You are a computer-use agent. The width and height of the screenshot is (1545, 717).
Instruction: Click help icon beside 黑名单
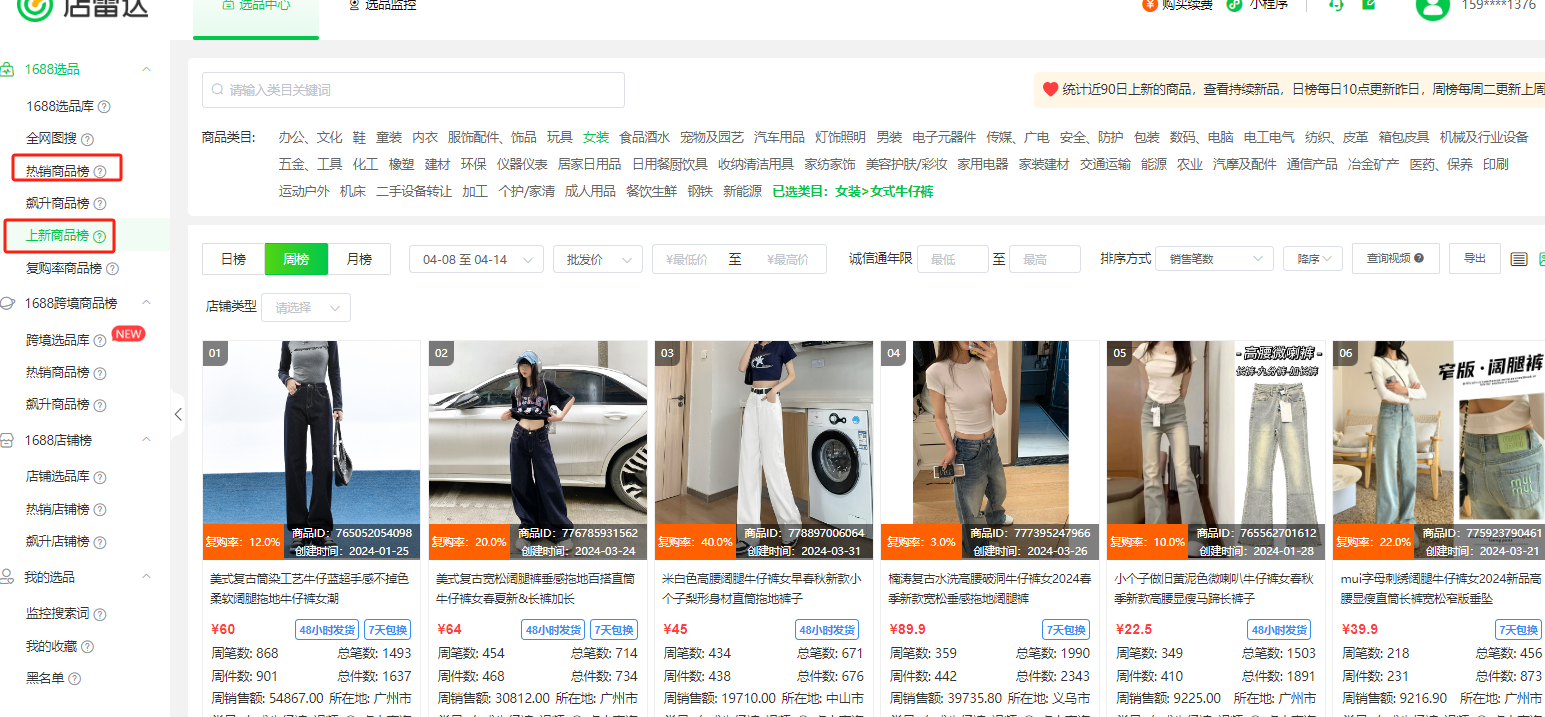pos(75,678)
